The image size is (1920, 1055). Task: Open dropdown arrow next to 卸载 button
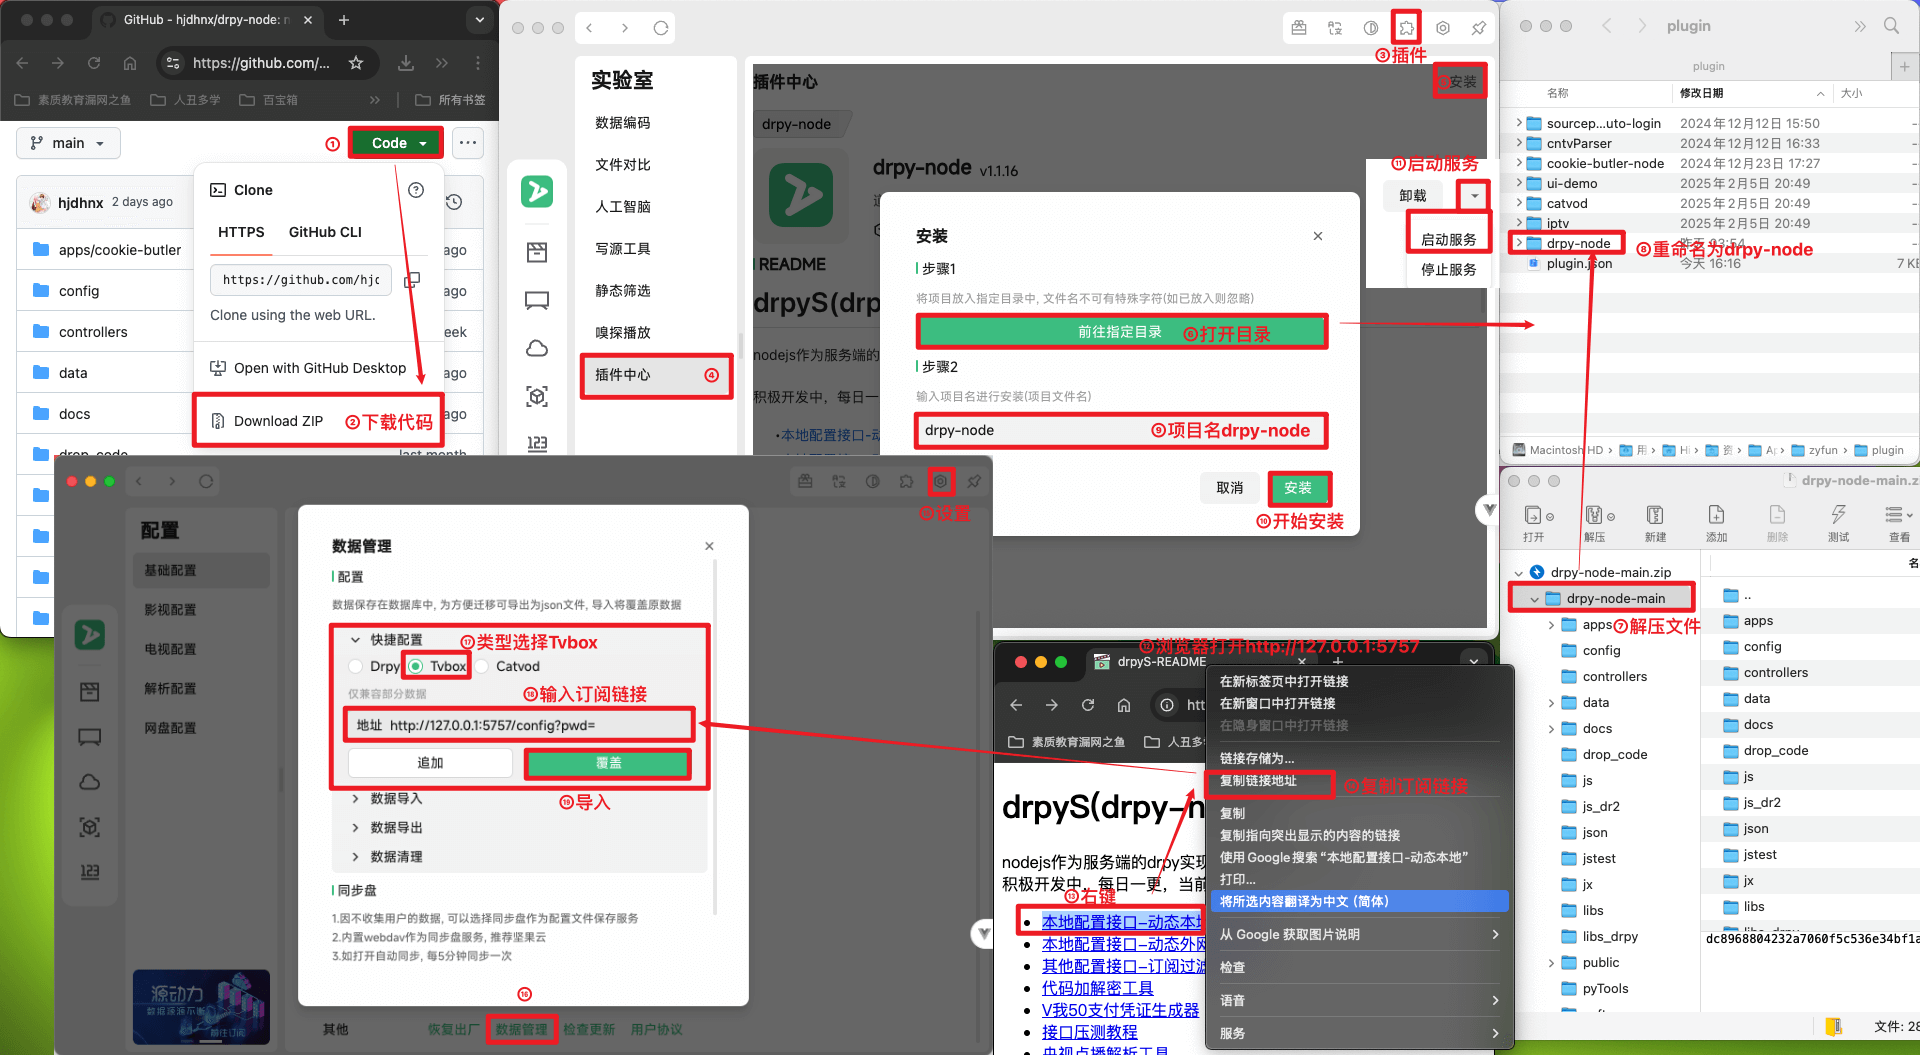[1474, 196]
